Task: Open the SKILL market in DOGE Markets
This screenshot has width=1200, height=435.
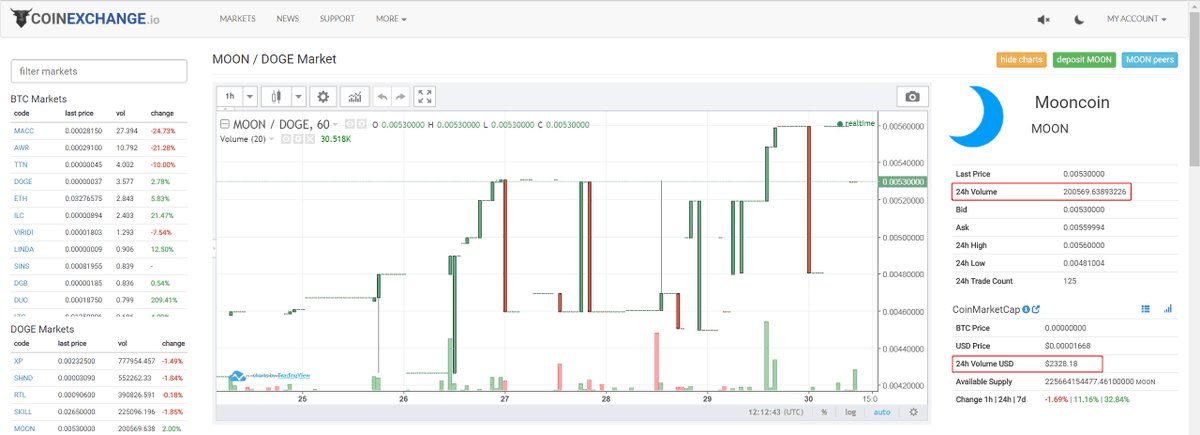Action: tap(24, 411)
